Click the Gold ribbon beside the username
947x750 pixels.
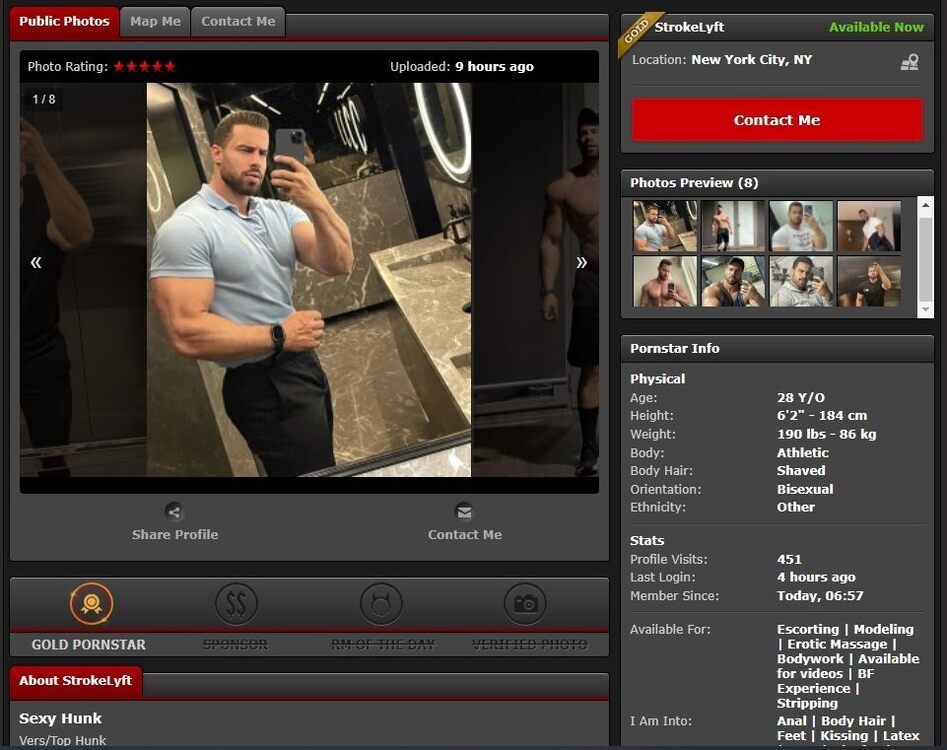click(x=637, y=30)
